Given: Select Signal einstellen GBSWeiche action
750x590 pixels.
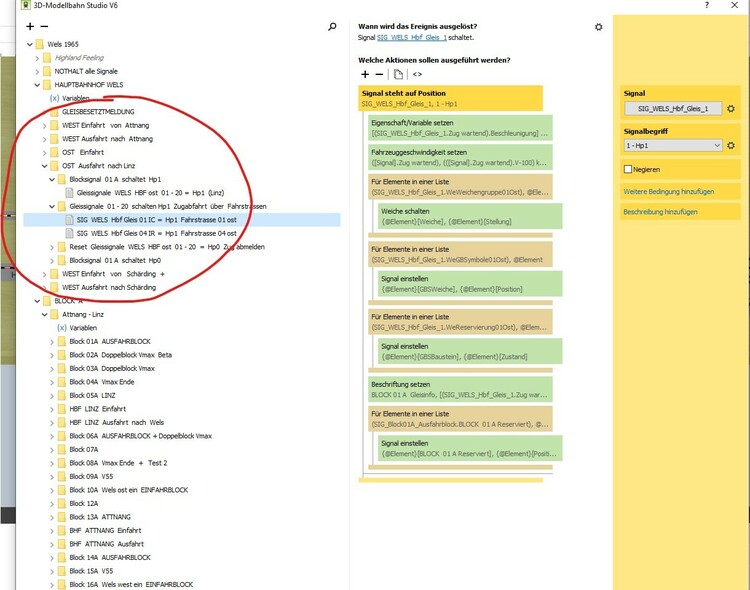Looking at the screenshot, I should (x=470, y=284).
